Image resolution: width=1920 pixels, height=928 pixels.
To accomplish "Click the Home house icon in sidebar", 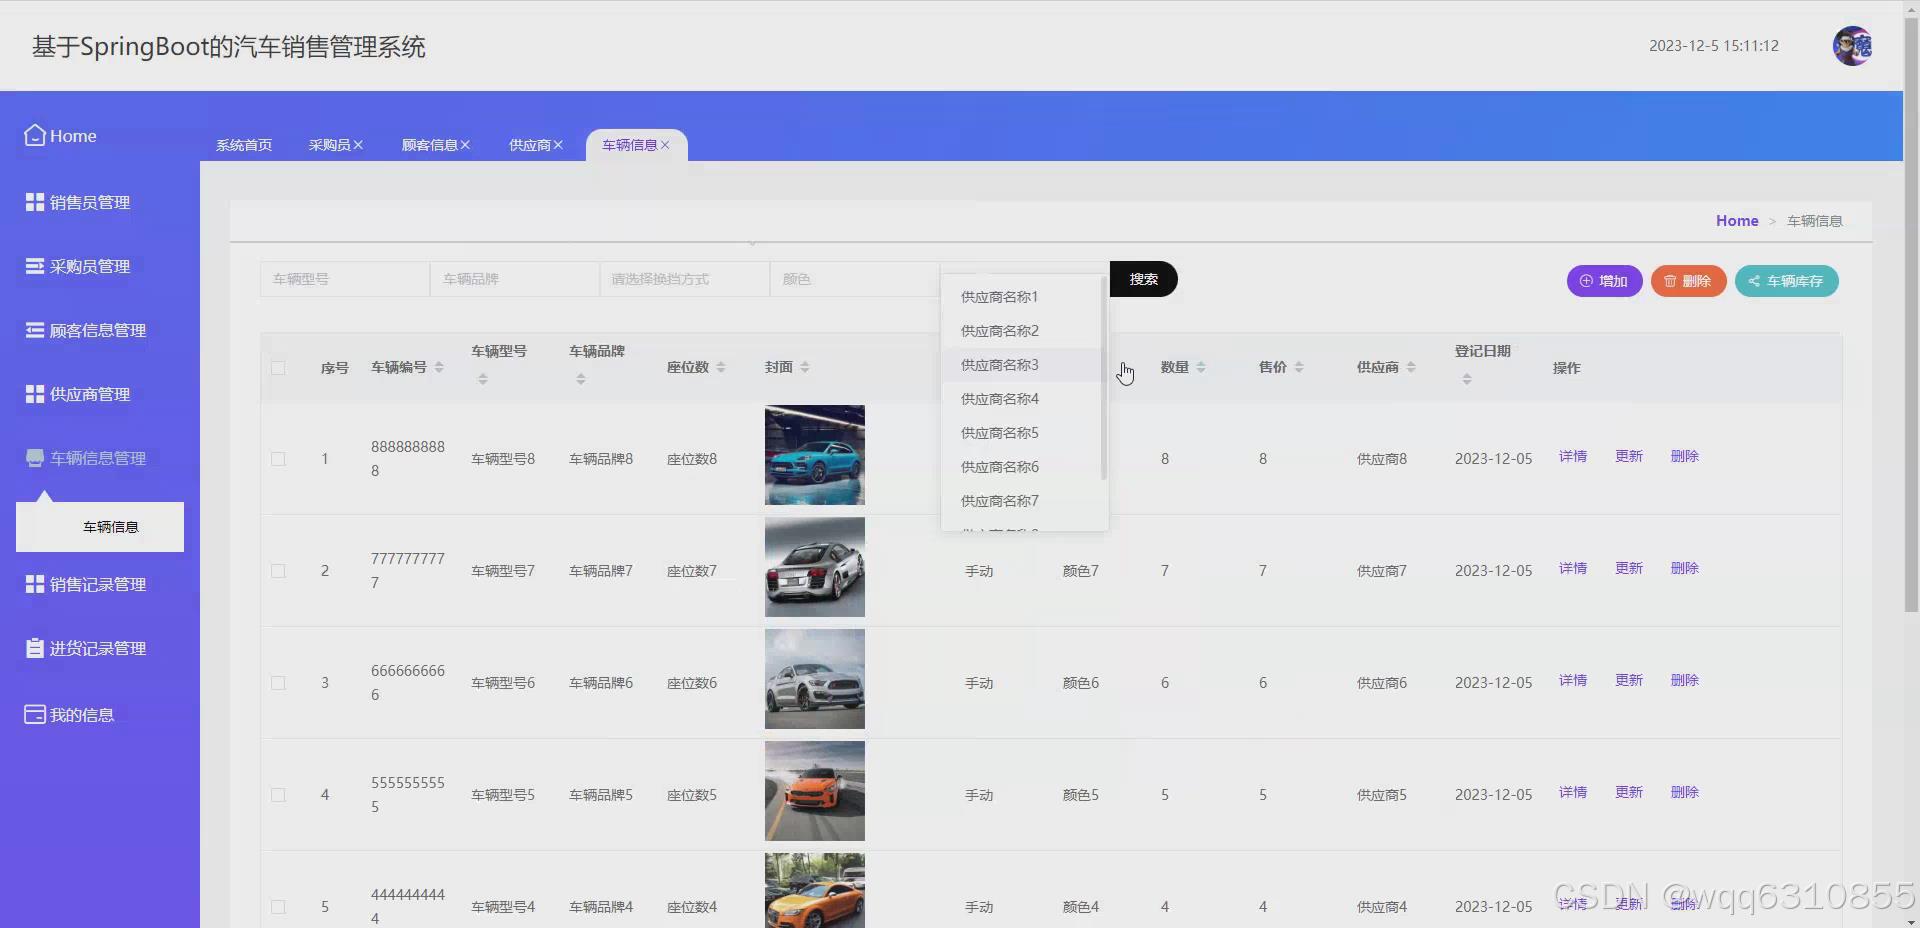I will click(x=35, y=135).
